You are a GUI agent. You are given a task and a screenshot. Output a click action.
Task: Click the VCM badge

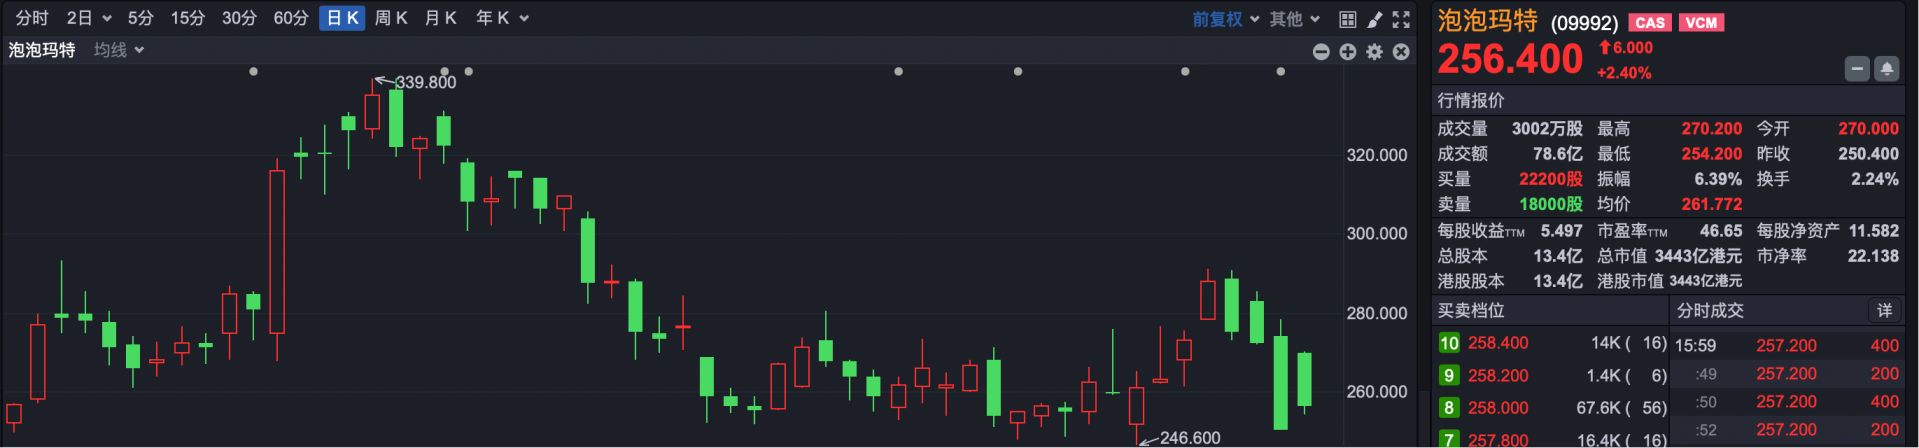[x=1701, y=23]
